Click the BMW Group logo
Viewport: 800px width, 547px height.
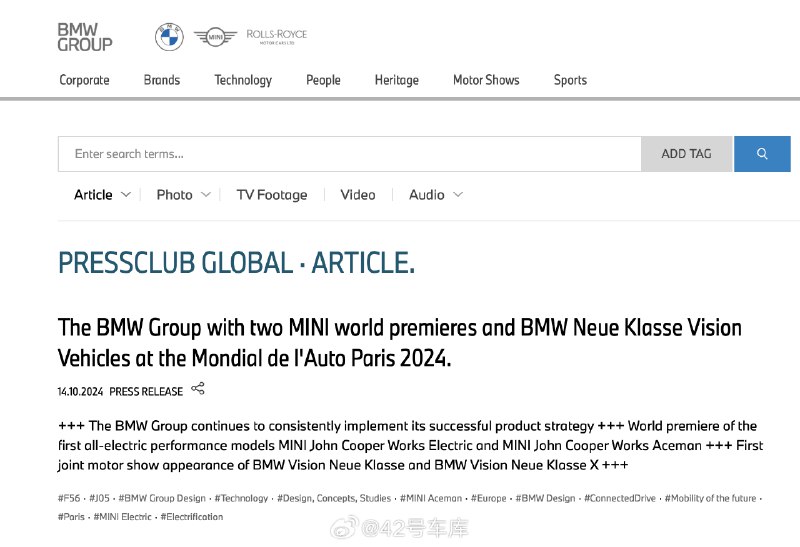(x=85, y=37)
